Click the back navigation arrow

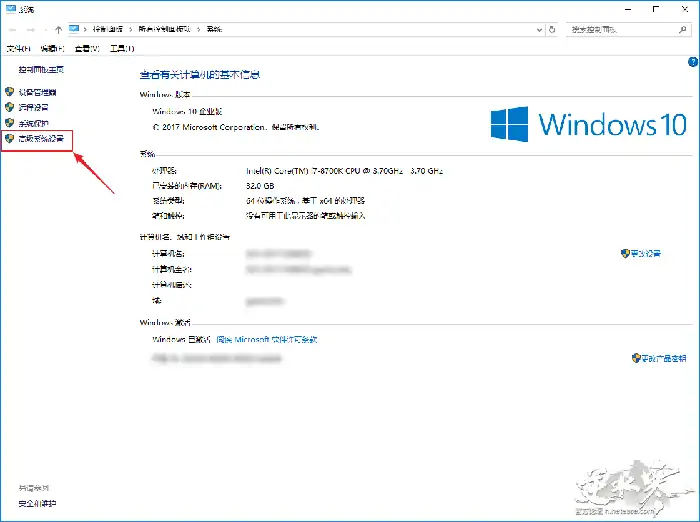click(x=12, y=29)
